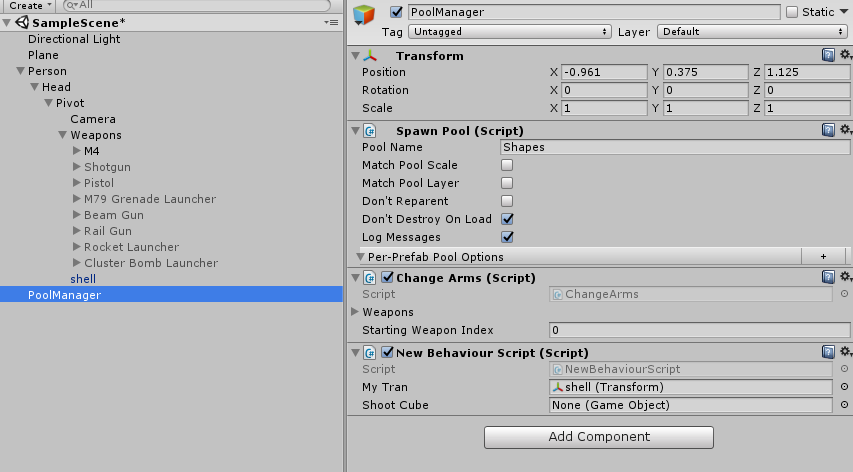Open New Behaviour Script gear menu
This screenshot has width=853, height=472.
pos(845,352)
